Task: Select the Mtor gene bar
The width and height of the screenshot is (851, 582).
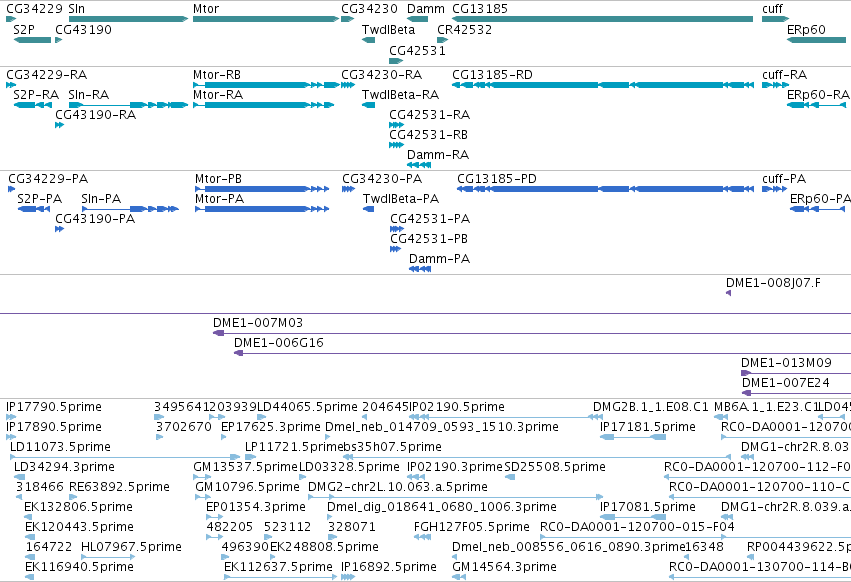Action: pos(266,19)
